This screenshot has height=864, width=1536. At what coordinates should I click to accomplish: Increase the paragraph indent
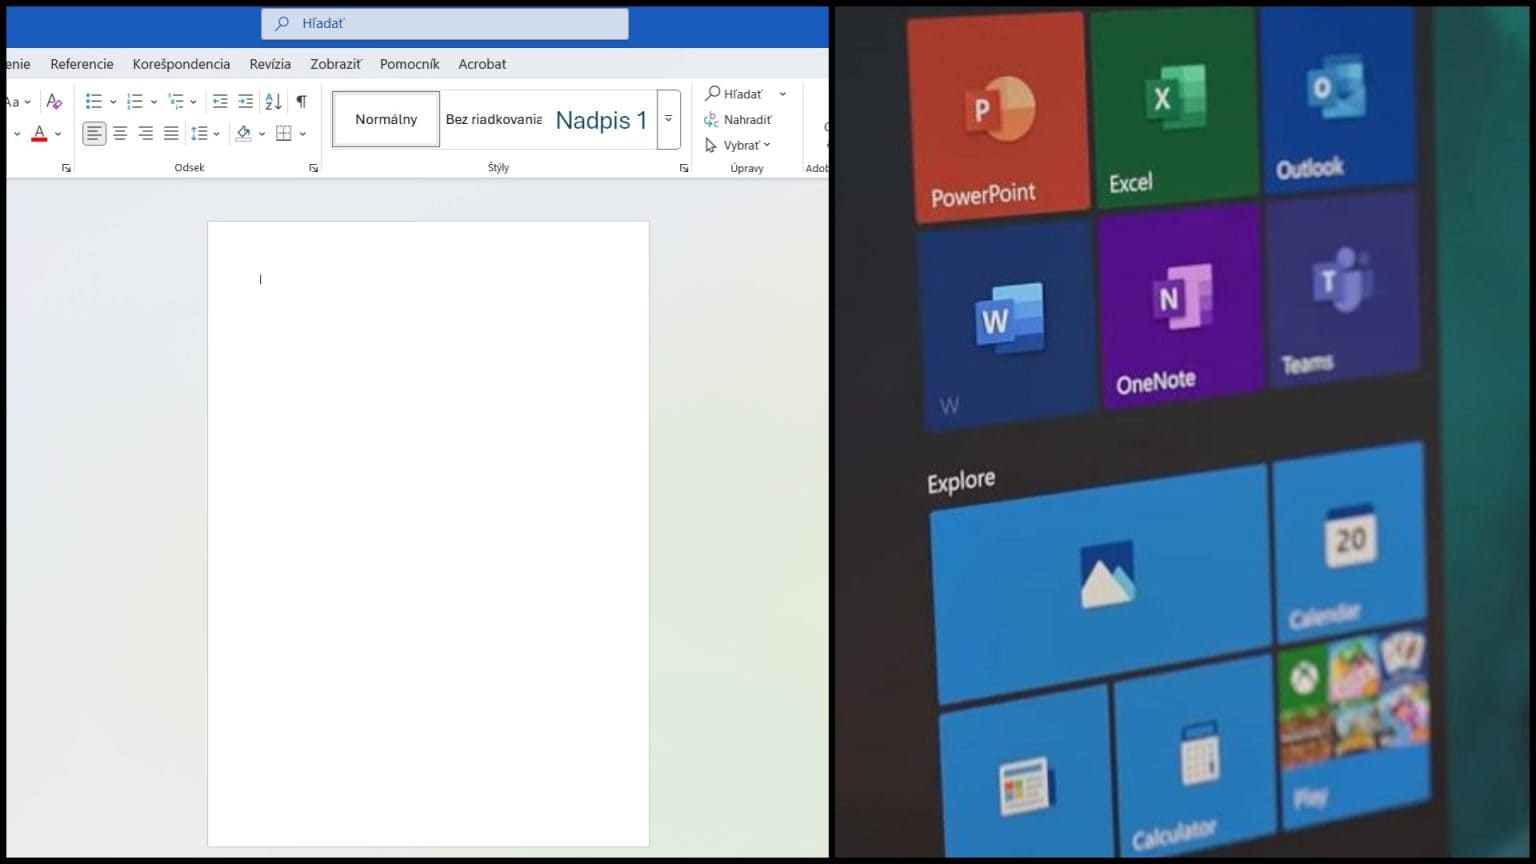[245, 101]
